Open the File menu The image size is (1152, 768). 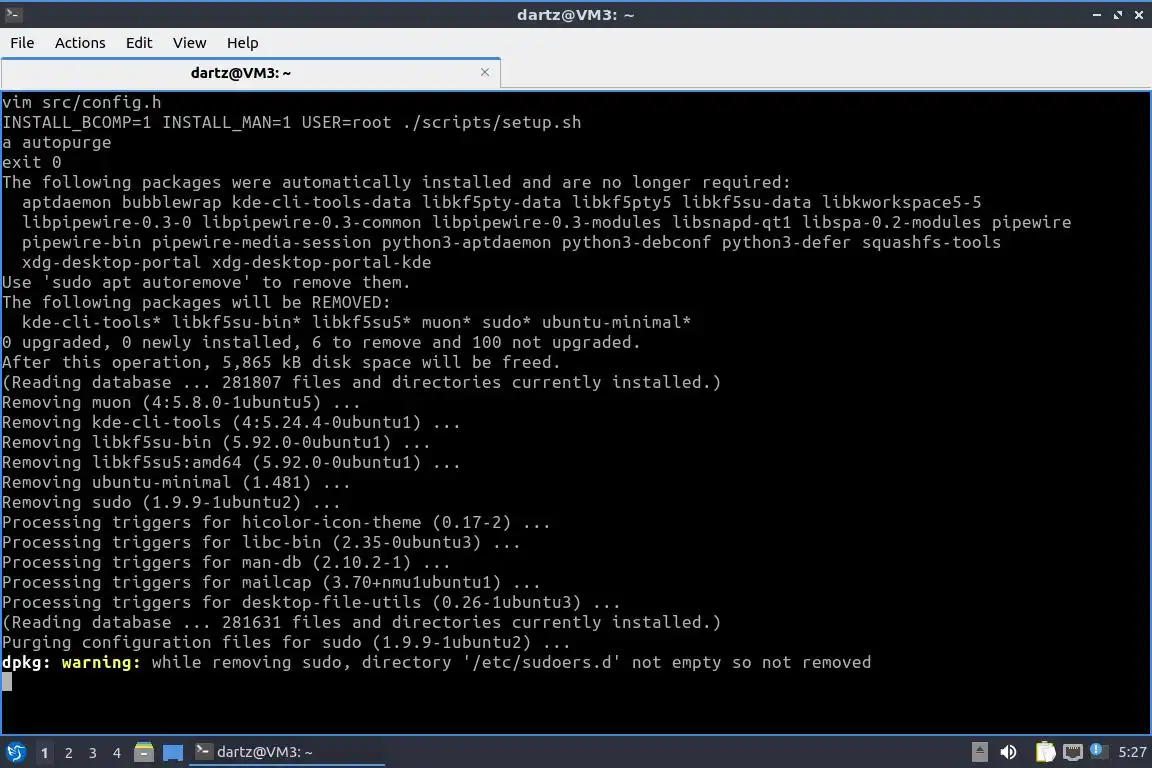(x=22, y=43)
